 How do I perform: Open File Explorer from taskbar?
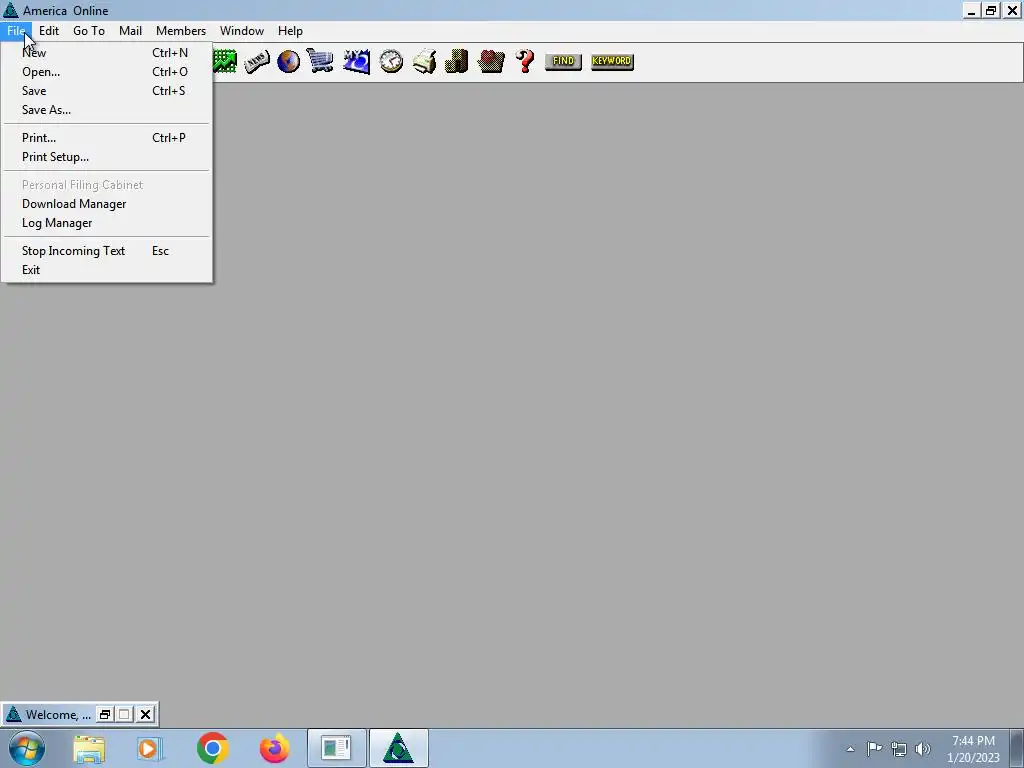89,748
